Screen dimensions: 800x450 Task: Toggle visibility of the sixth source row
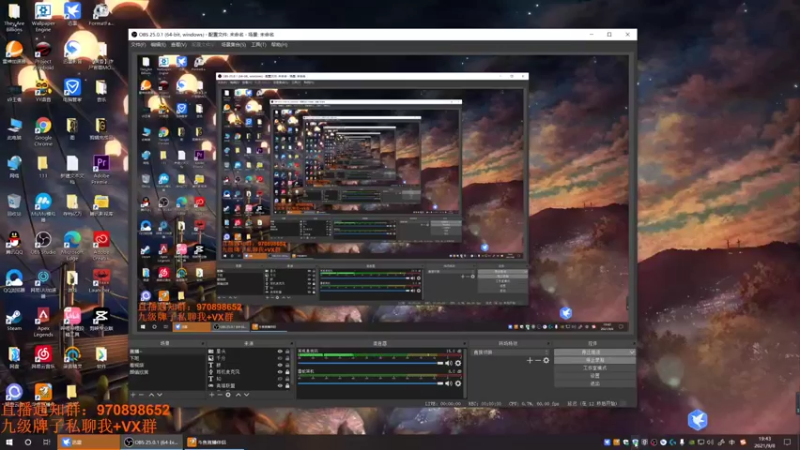280,386
